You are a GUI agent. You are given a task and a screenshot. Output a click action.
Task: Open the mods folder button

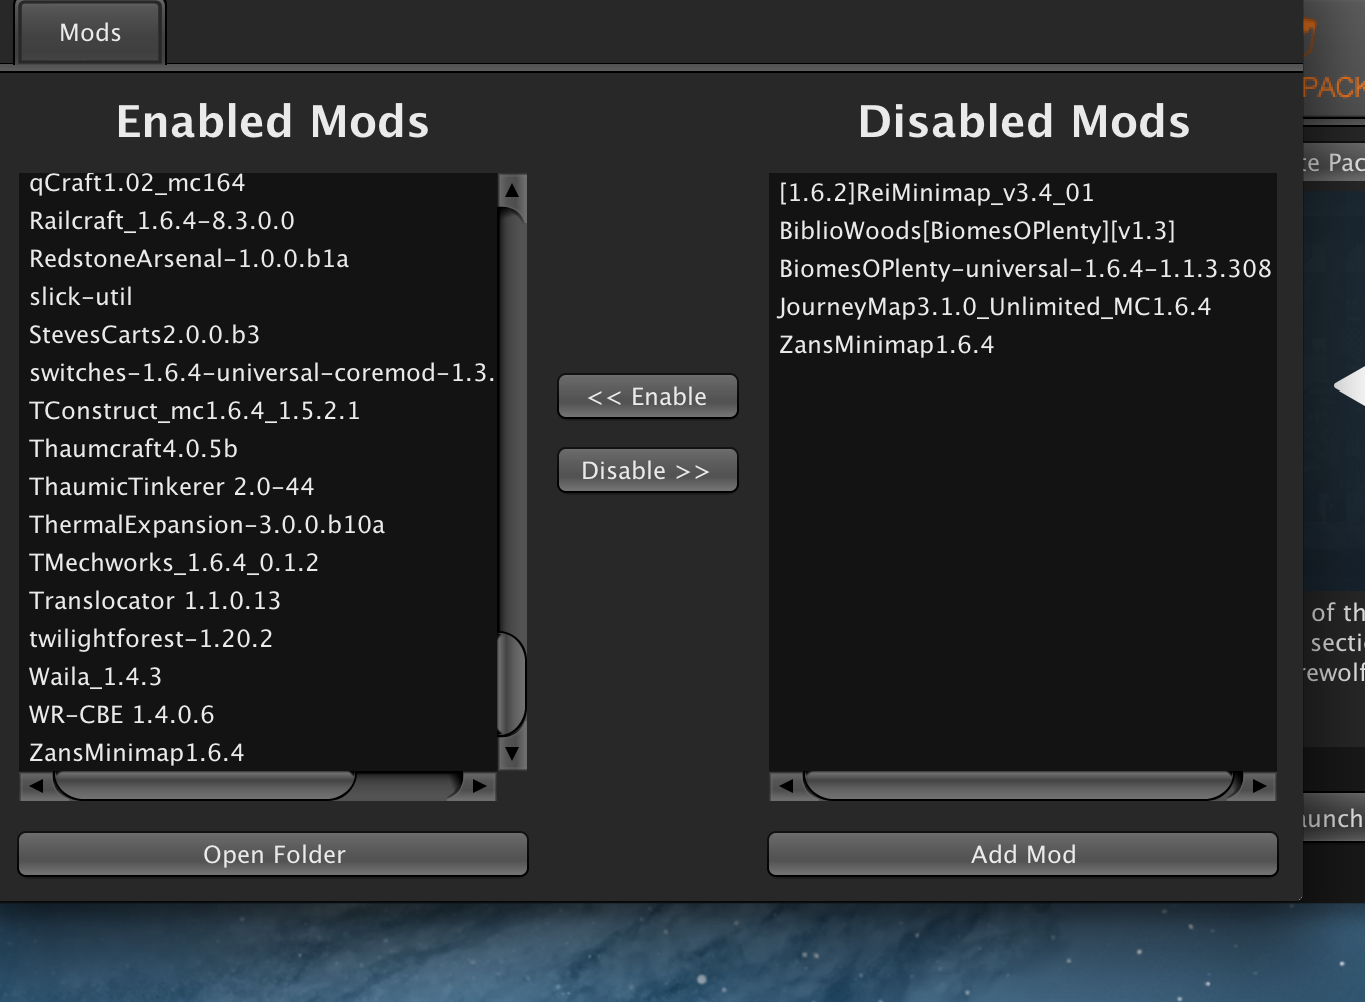(273, 855)
